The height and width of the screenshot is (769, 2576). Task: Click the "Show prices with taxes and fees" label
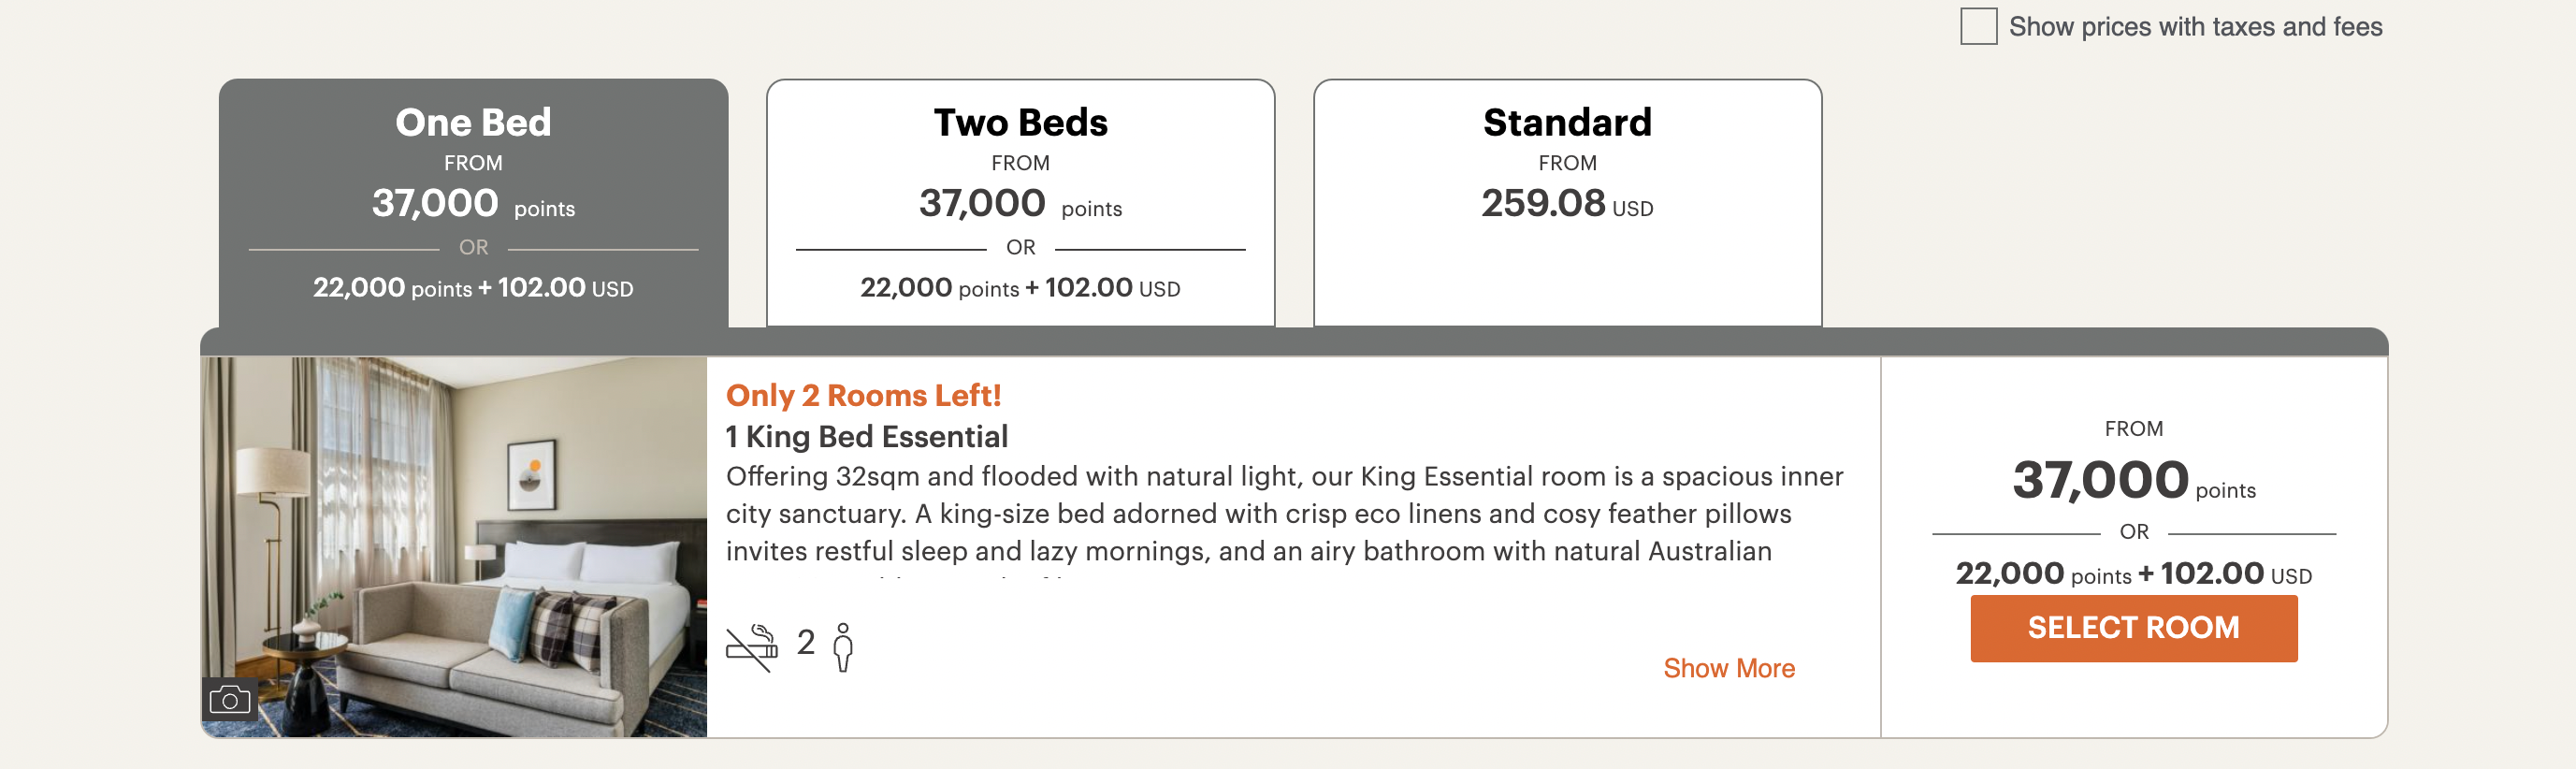coord(2194,27)
